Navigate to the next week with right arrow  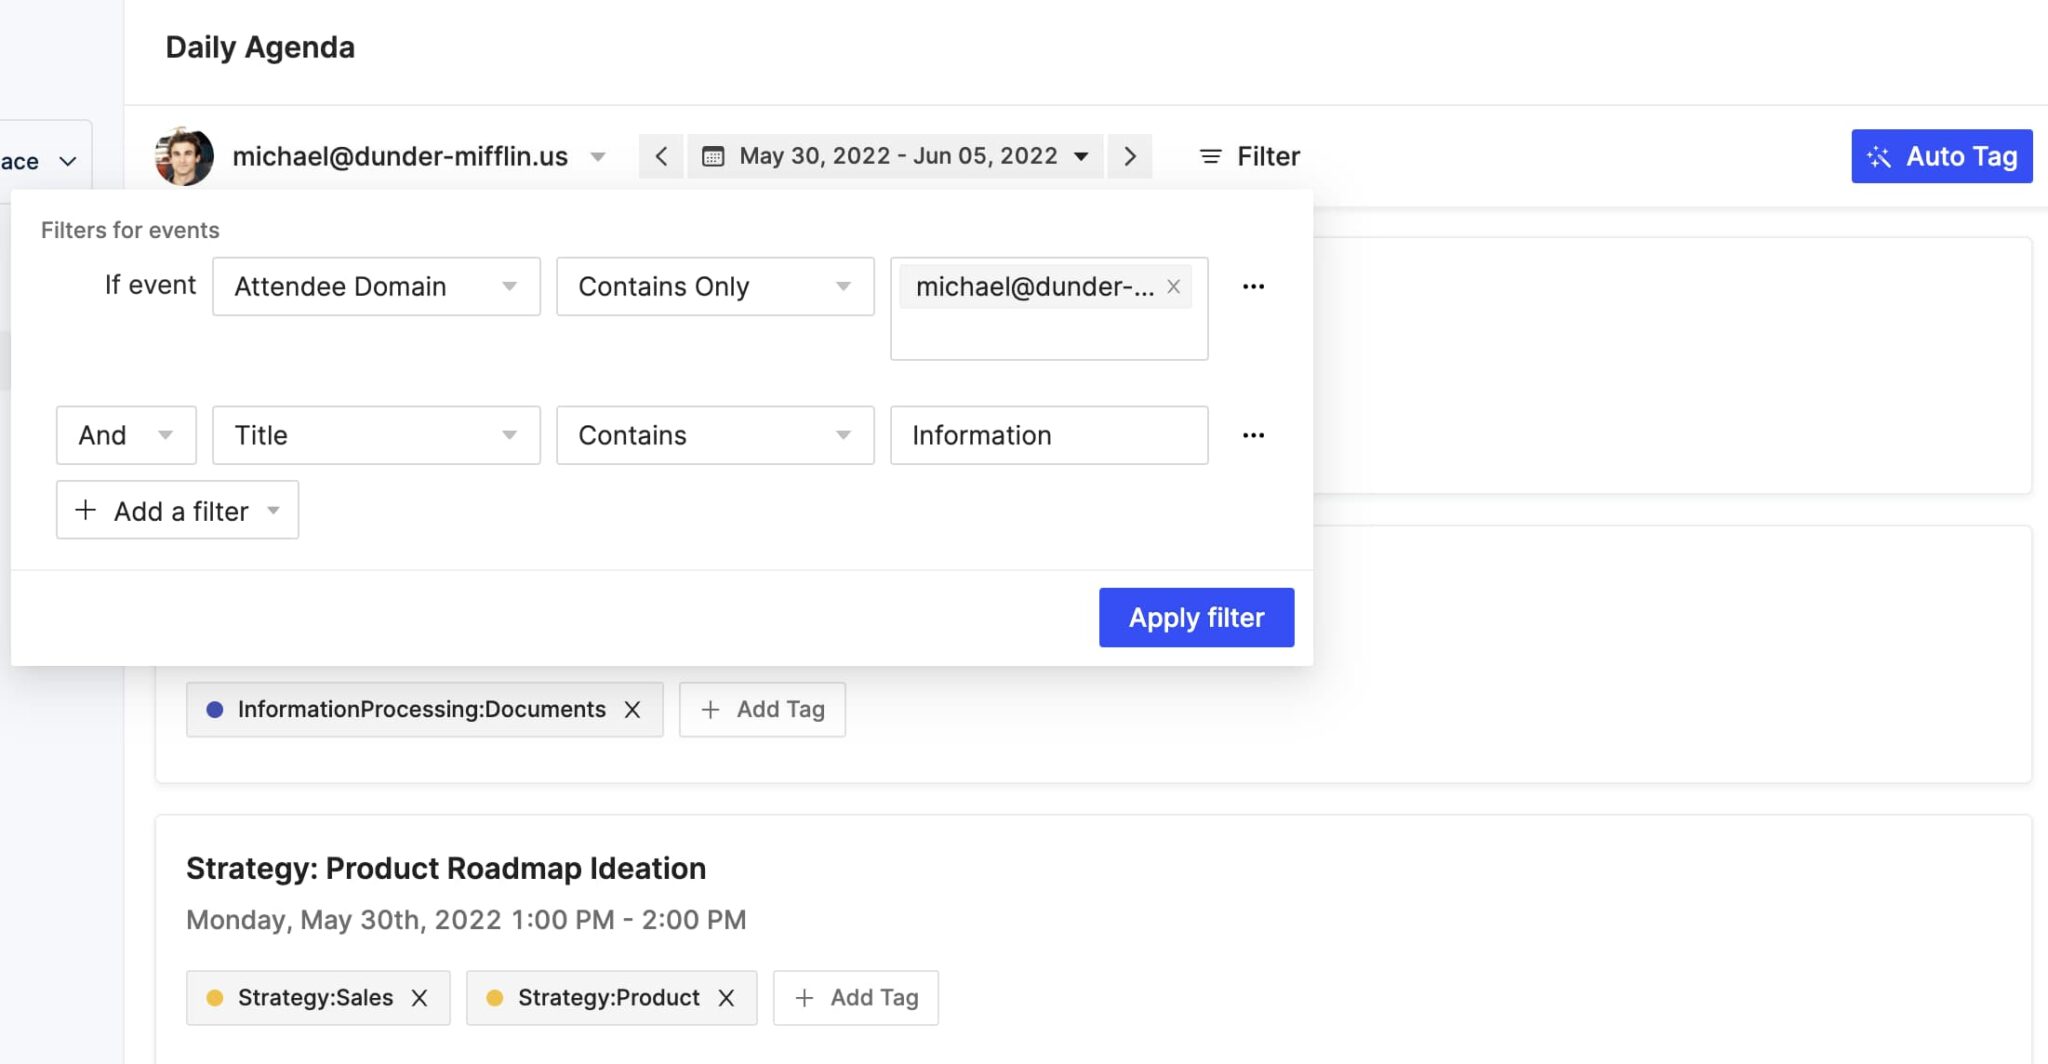click(1130, 155)
